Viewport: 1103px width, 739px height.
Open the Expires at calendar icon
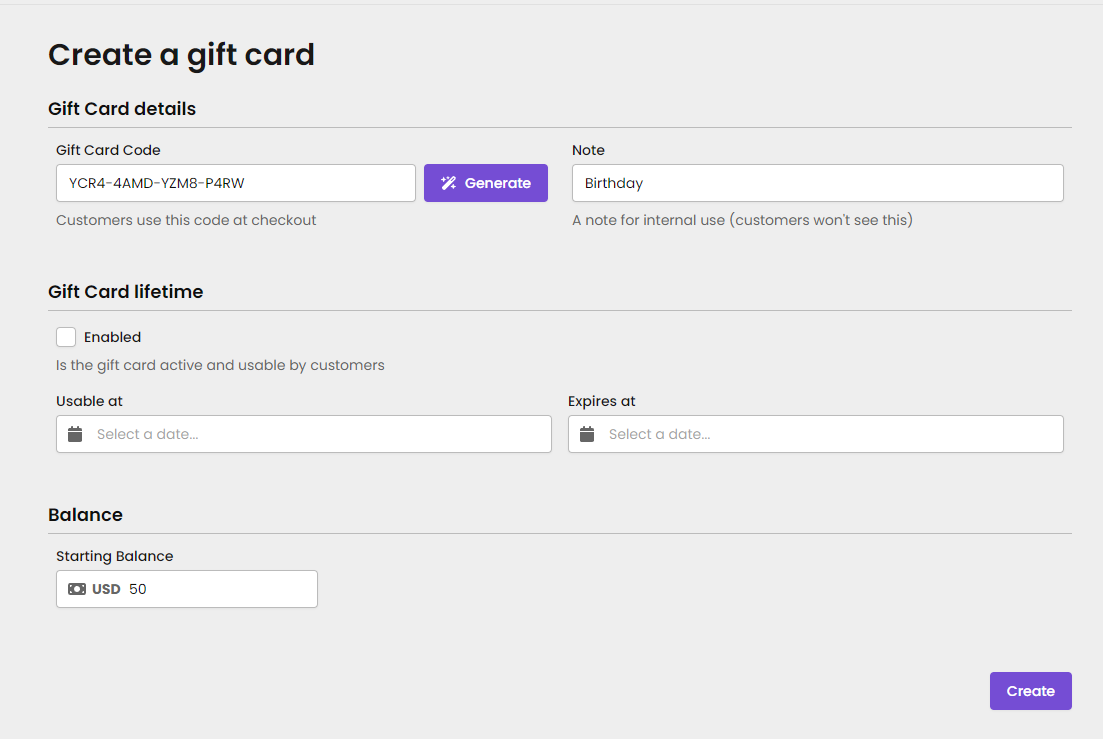[x=586, y=434]
